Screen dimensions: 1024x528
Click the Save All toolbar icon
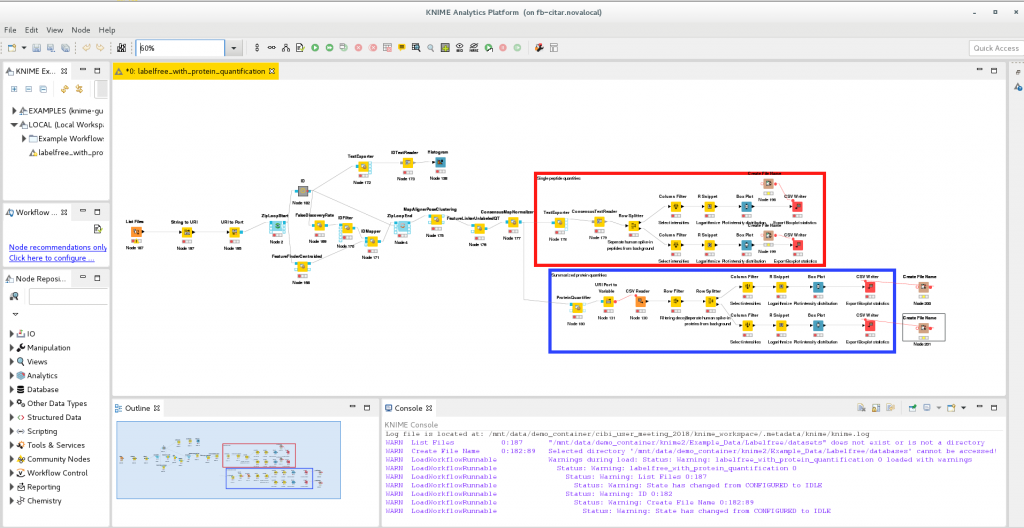[65, 48]
